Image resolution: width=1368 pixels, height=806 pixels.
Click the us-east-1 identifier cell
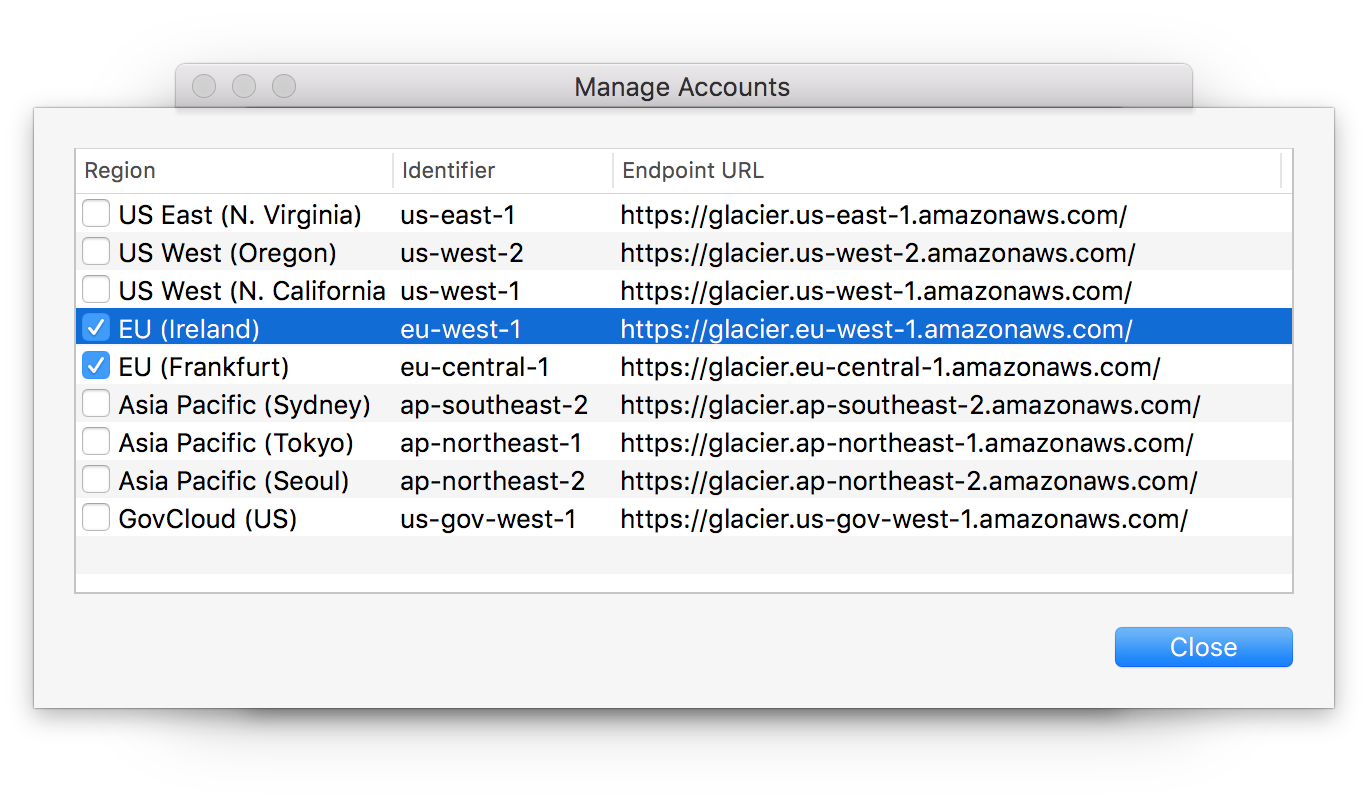click(x=457, y=215)
